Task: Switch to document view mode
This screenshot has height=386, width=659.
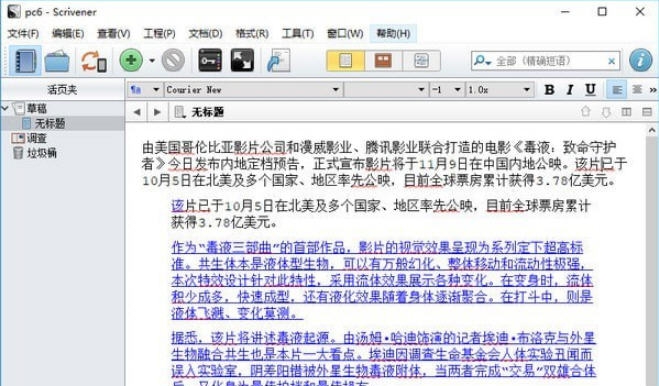Action: click(x=345, y=61)
